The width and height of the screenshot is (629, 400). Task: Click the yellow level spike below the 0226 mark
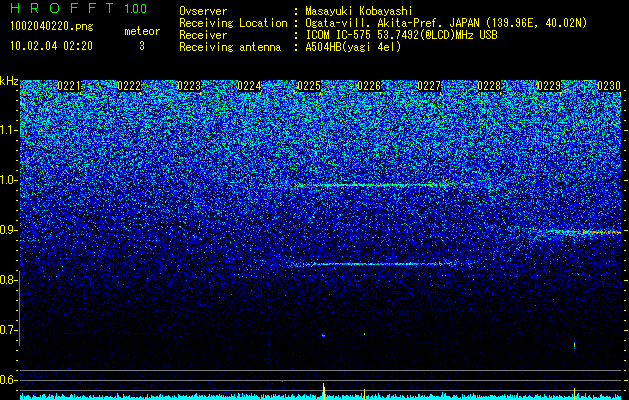click(x=364, y=394)
